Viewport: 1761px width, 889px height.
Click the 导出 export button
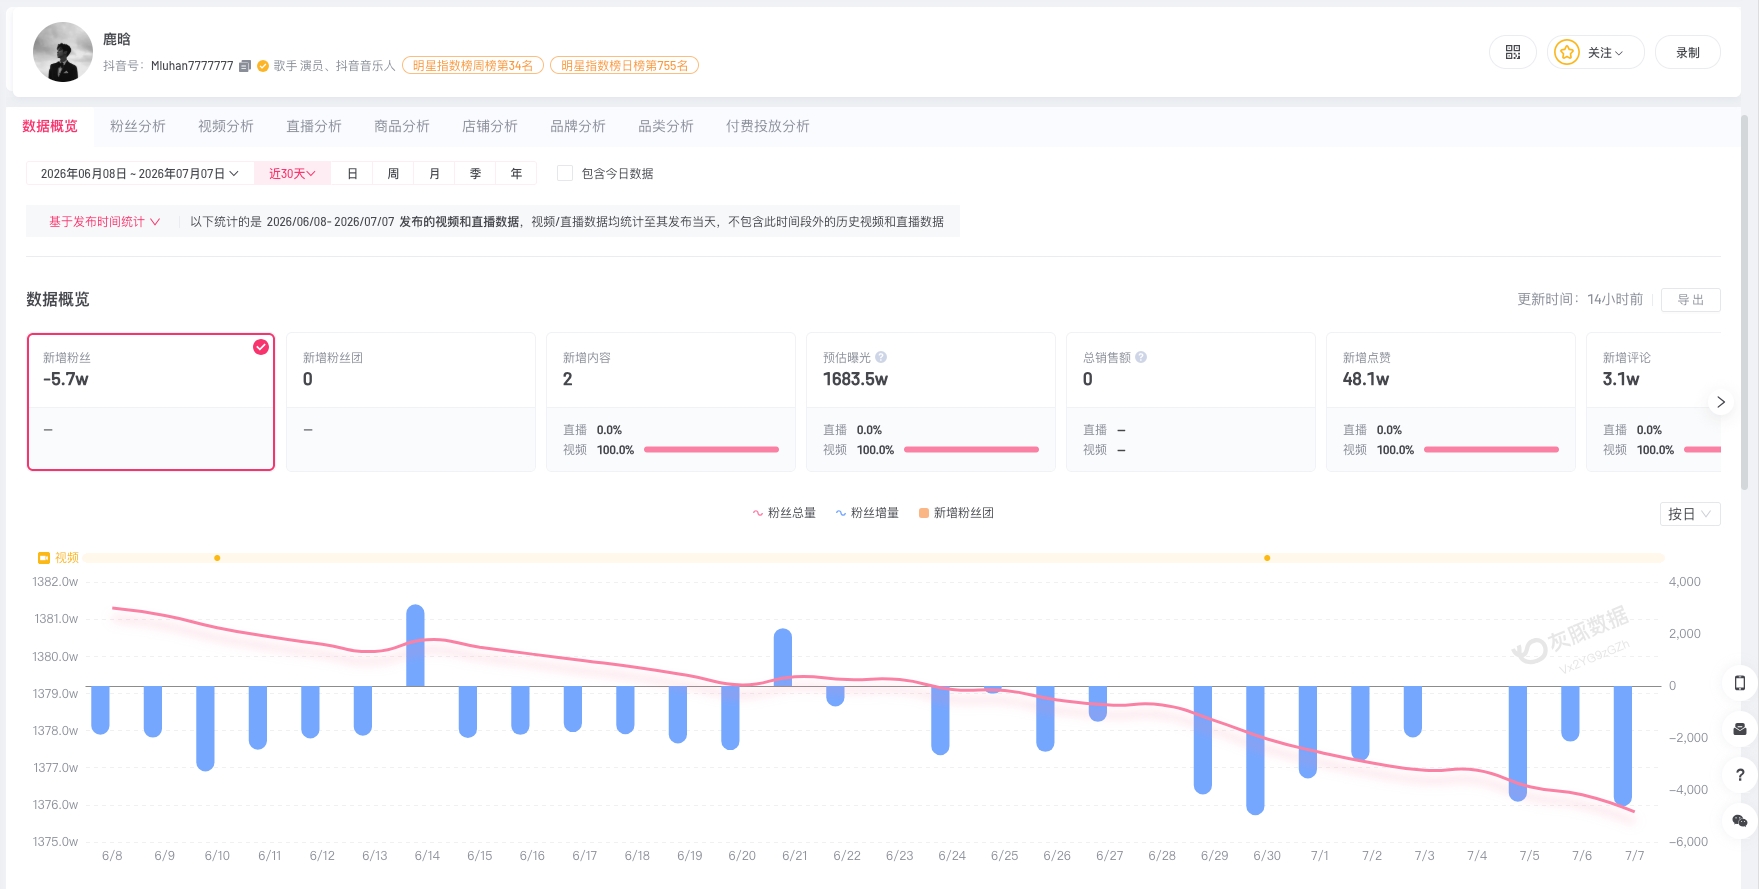[1691, 300]
